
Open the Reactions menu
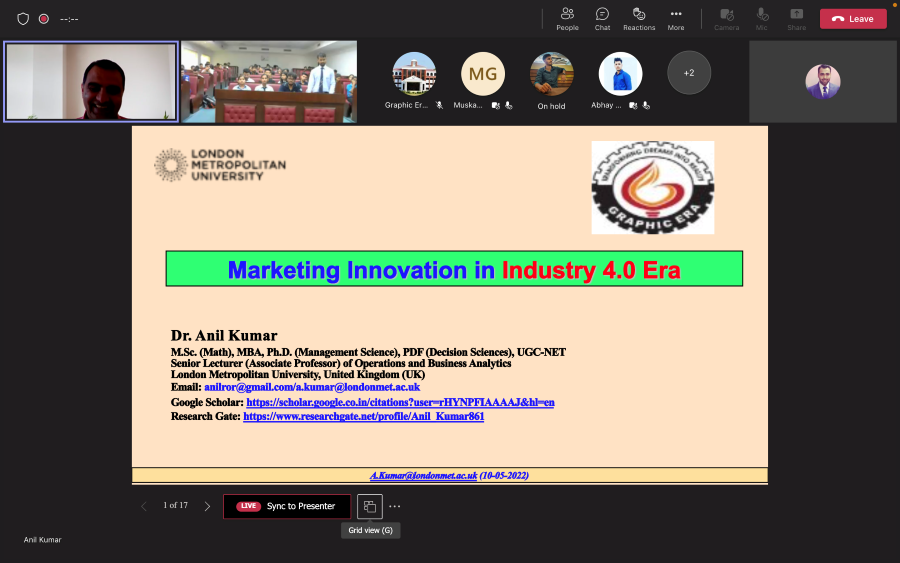[639, 19]
